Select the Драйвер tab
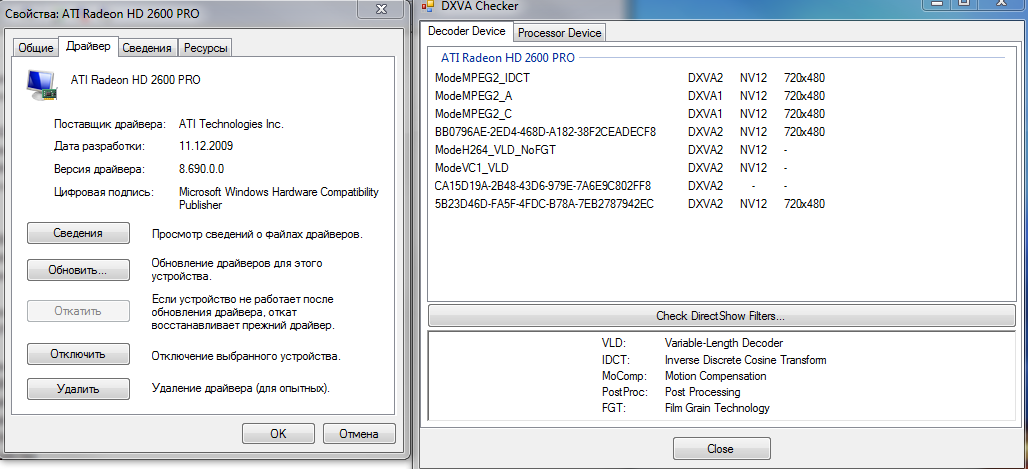 click(x=89, y=47)
